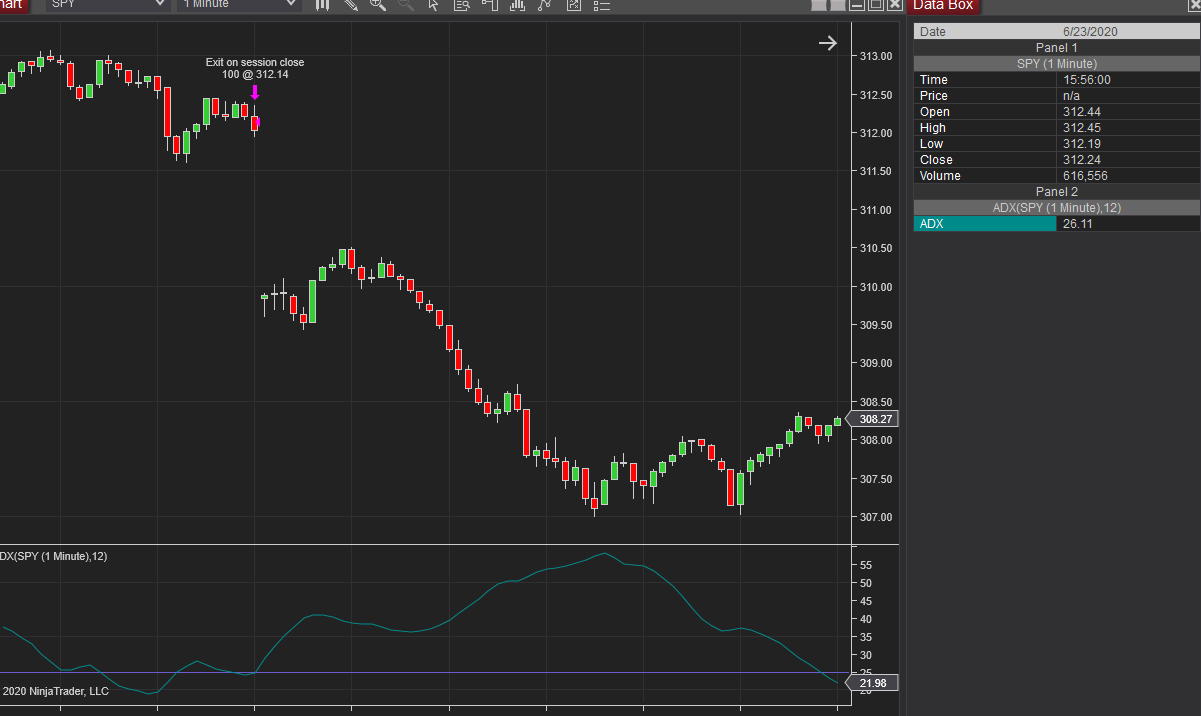Click the greyed zoom out magnifier icon

click(x=405, y=5)
